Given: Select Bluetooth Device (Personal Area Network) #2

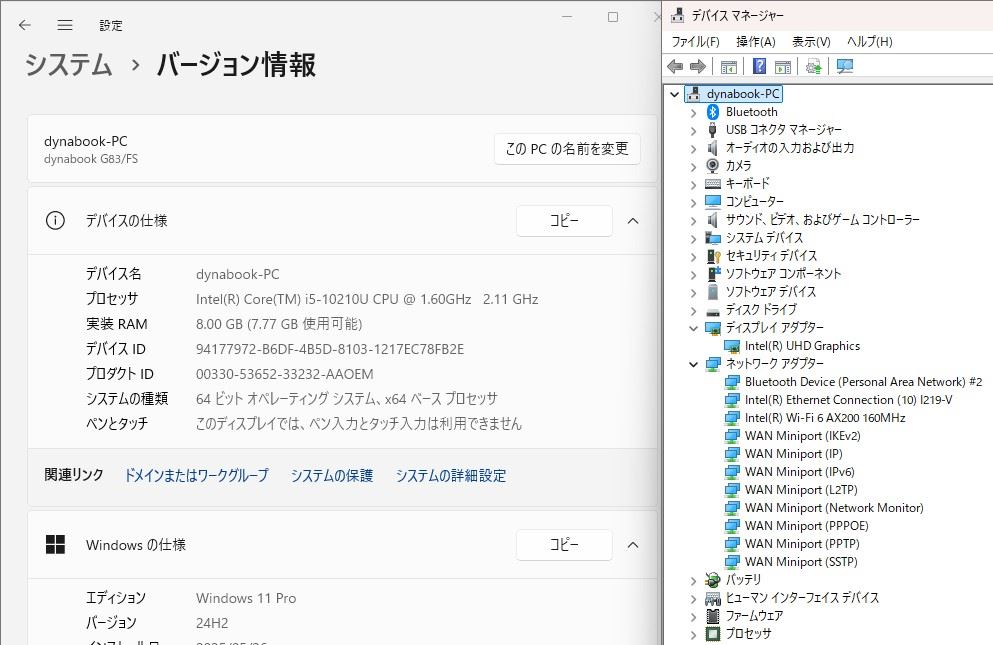Looking at the screenshot, I should click(x=863, y=382).
